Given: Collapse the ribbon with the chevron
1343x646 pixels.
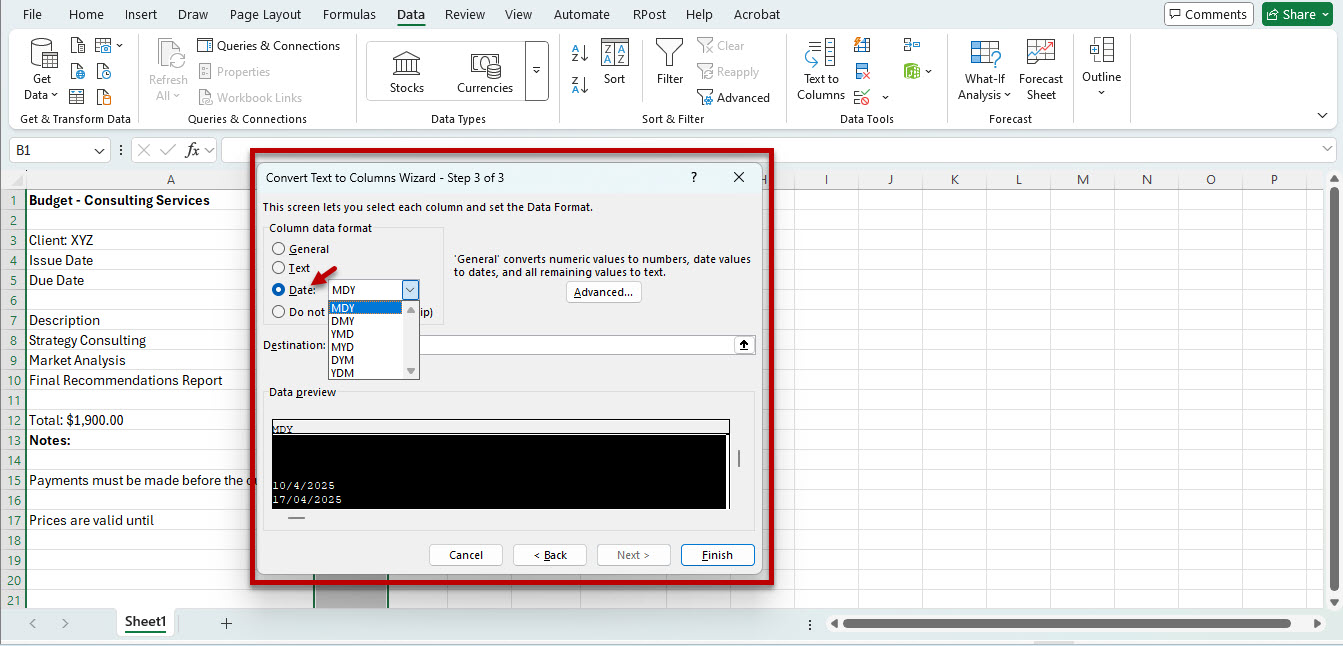Looking at the screenshot, I should [1323, 116].
